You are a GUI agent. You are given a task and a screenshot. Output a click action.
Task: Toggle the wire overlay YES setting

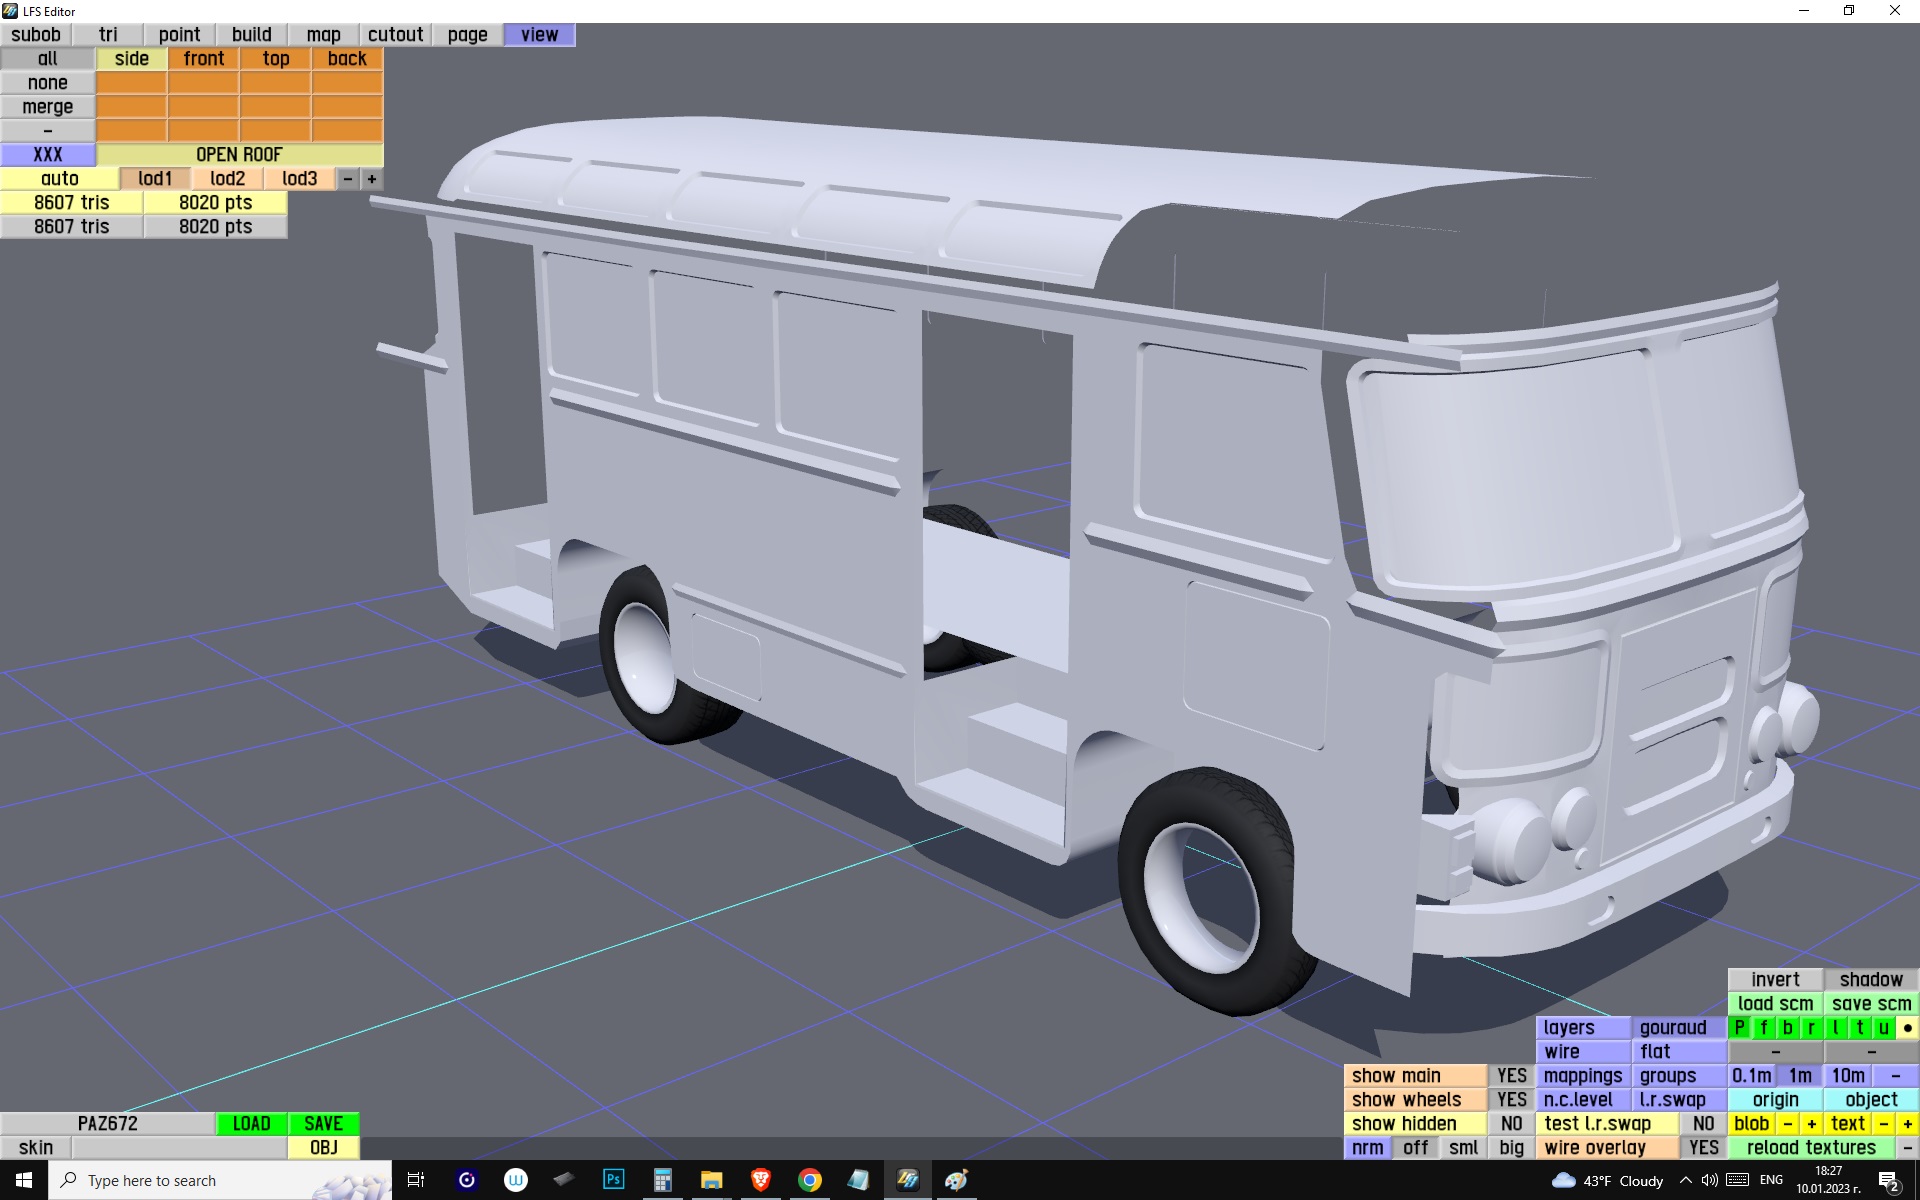pyautogui.click(x=1703, y=1148)
